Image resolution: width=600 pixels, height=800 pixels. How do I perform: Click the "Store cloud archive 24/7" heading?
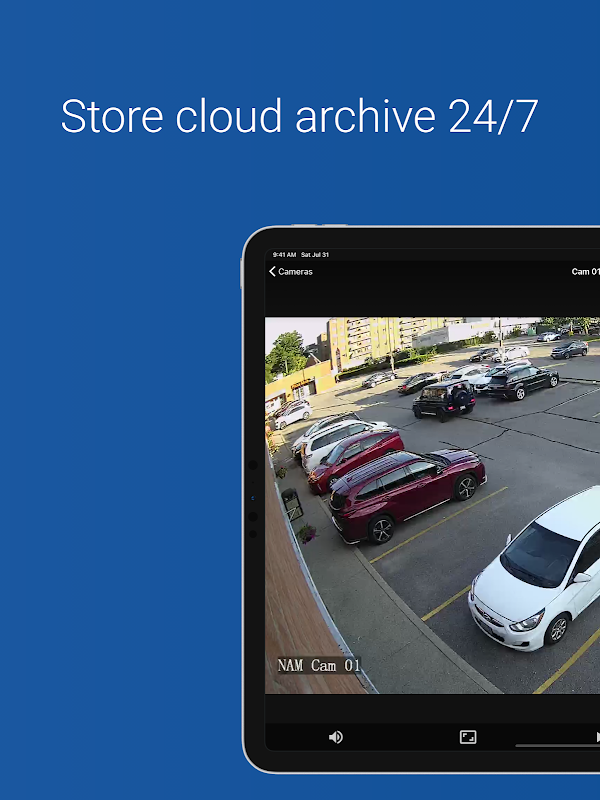pyautogui.click(x=299, y=116)
